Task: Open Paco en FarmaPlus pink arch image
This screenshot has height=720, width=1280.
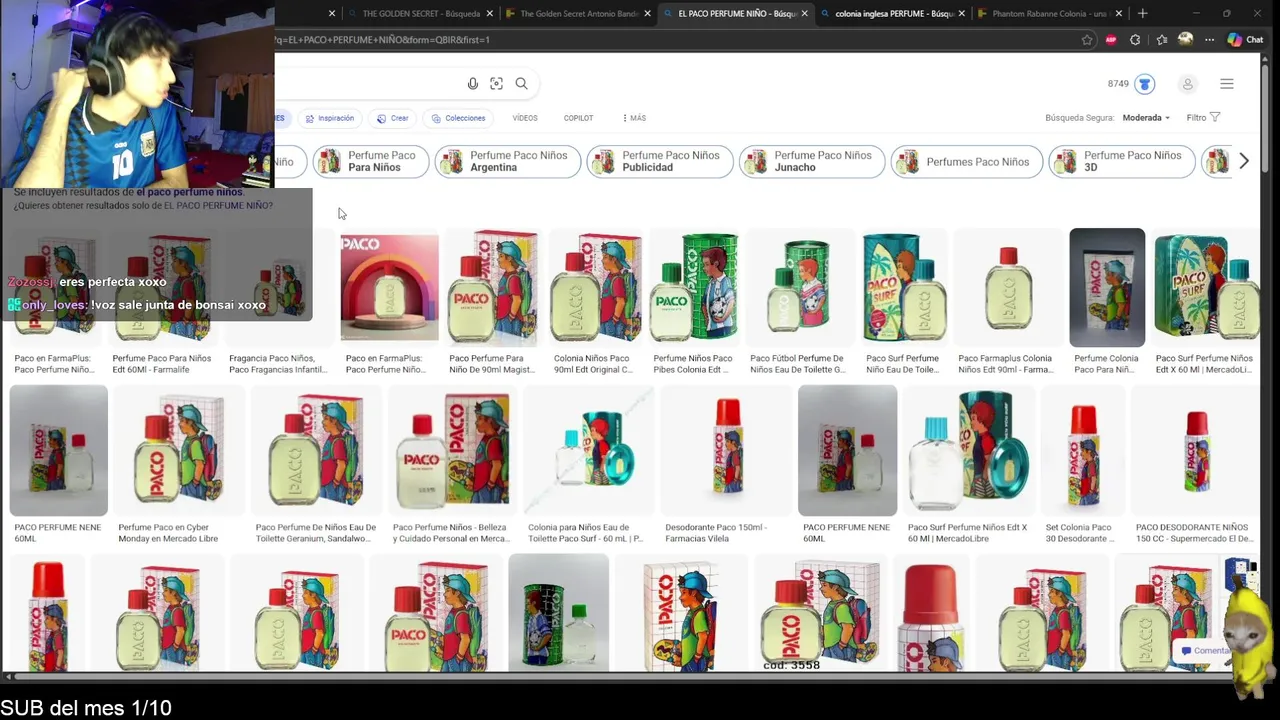Action: click(x=389, y=288)
